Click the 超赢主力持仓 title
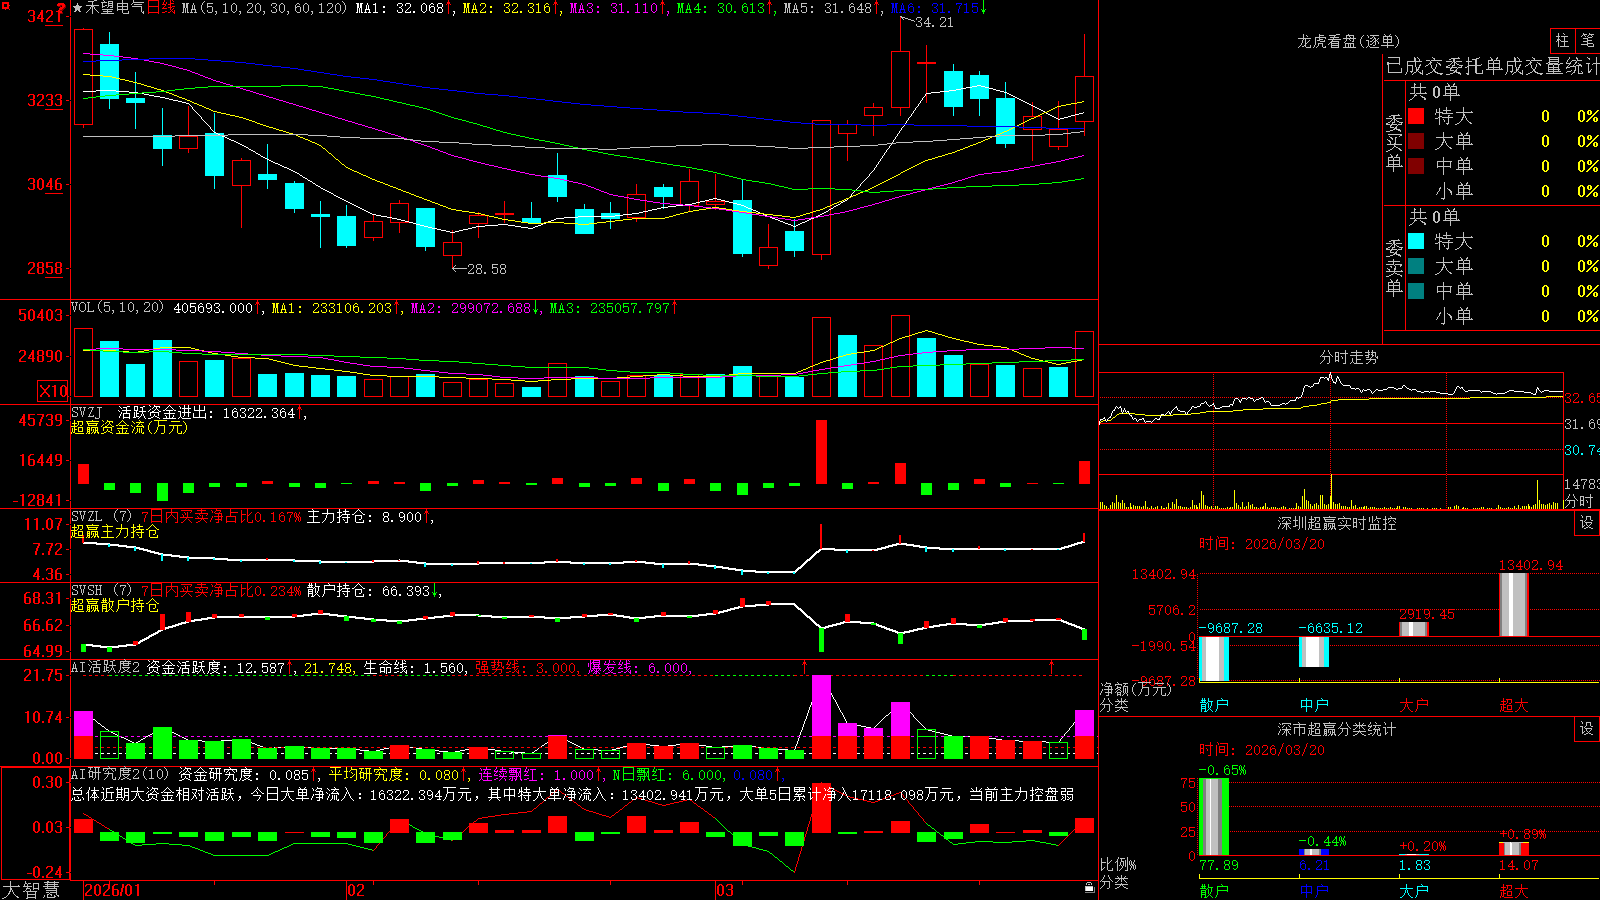 [x=115, y=532]
